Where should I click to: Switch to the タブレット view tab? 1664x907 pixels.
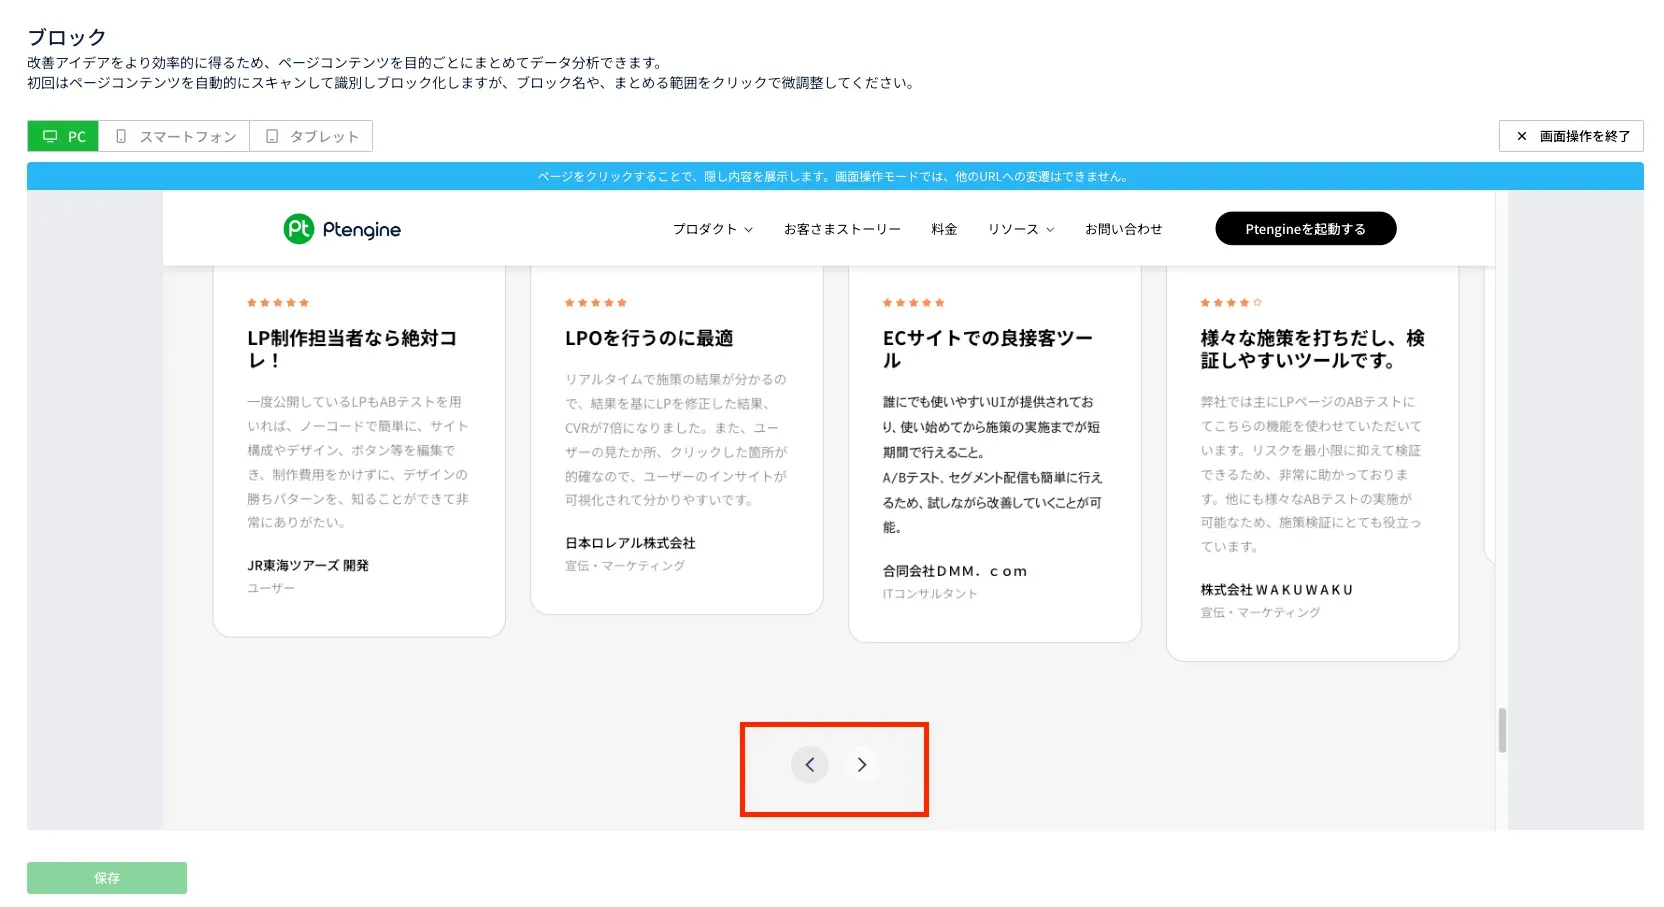click(x=311, y=136)
